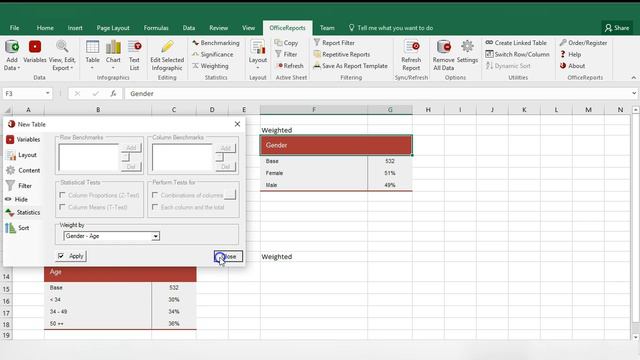
Task: Select Filter in New Table dialog sidebar
Action: coord(19,186)
